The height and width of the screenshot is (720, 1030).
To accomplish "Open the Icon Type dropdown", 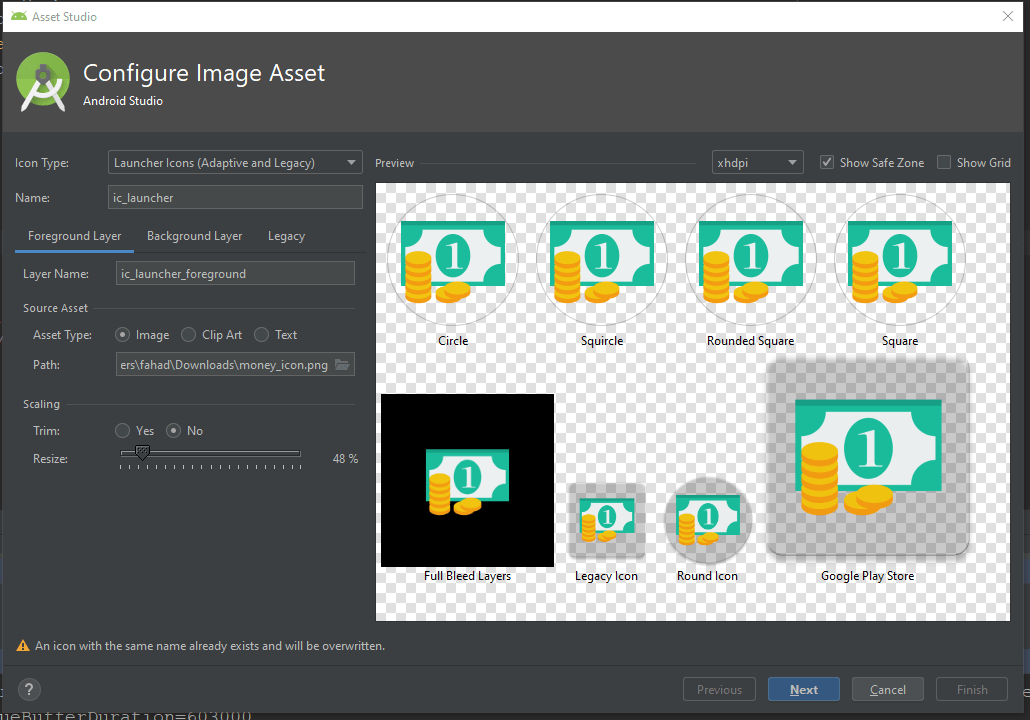I will pyautogui.click(x=235, y=162).
